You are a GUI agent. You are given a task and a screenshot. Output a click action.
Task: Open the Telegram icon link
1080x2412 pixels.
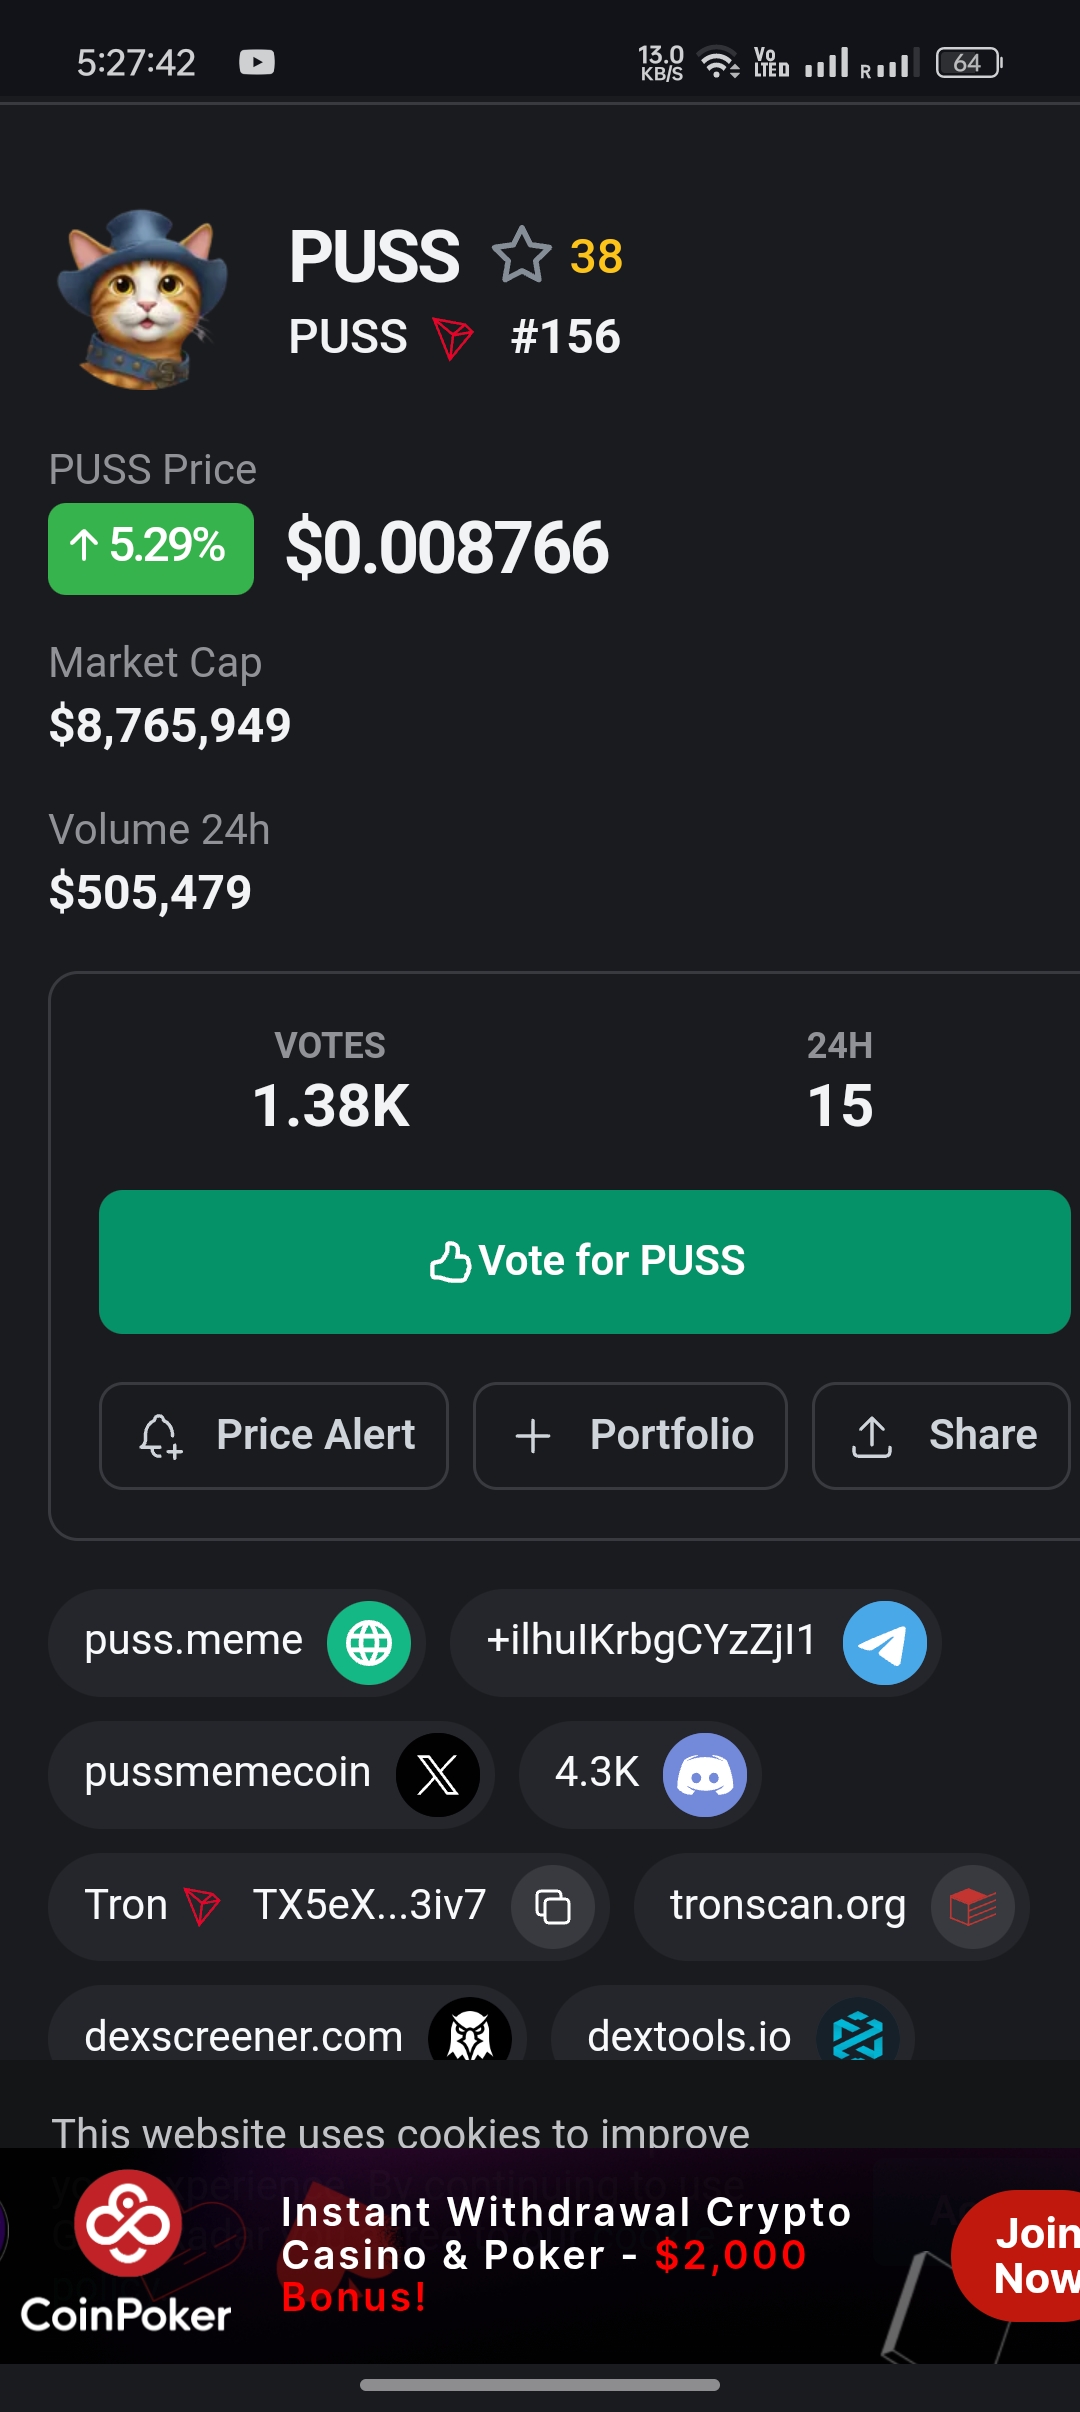(884, 1643)
